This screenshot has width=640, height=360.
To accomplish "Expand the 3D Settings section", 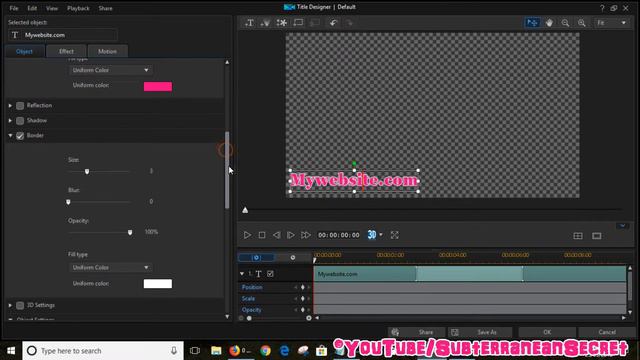I will click(10, 305).
